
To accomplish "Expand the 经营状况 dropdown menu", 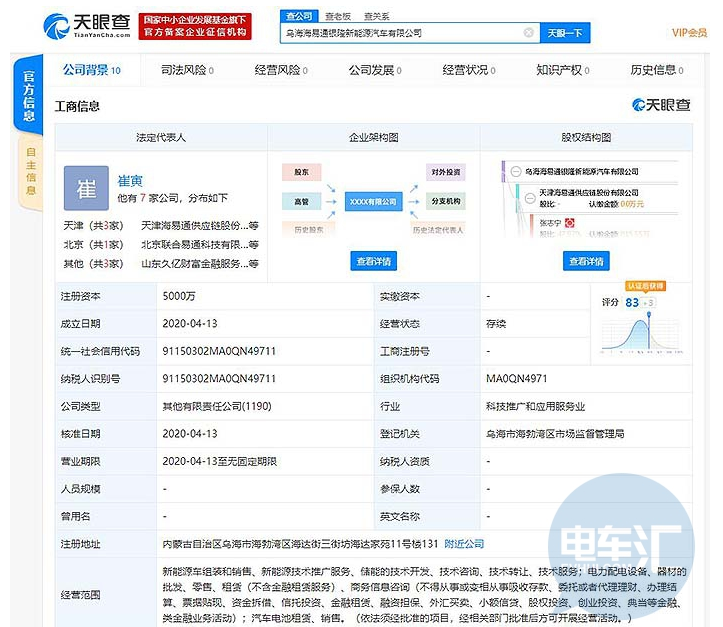I will [468, 70].
